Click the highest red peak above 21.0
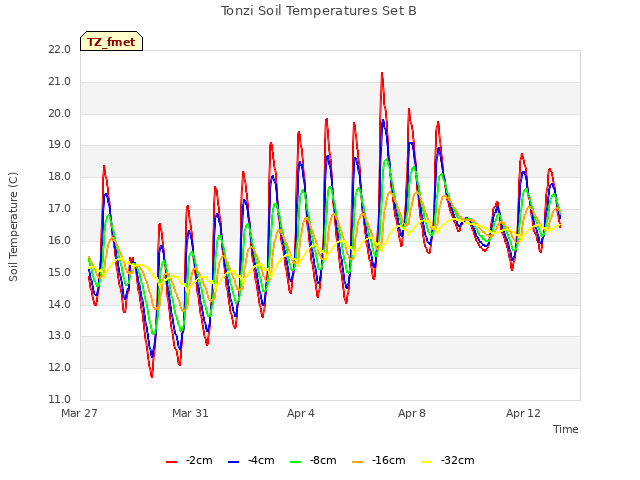The height and width of the screenshot is (480, 640). click(x=382, y=73)
